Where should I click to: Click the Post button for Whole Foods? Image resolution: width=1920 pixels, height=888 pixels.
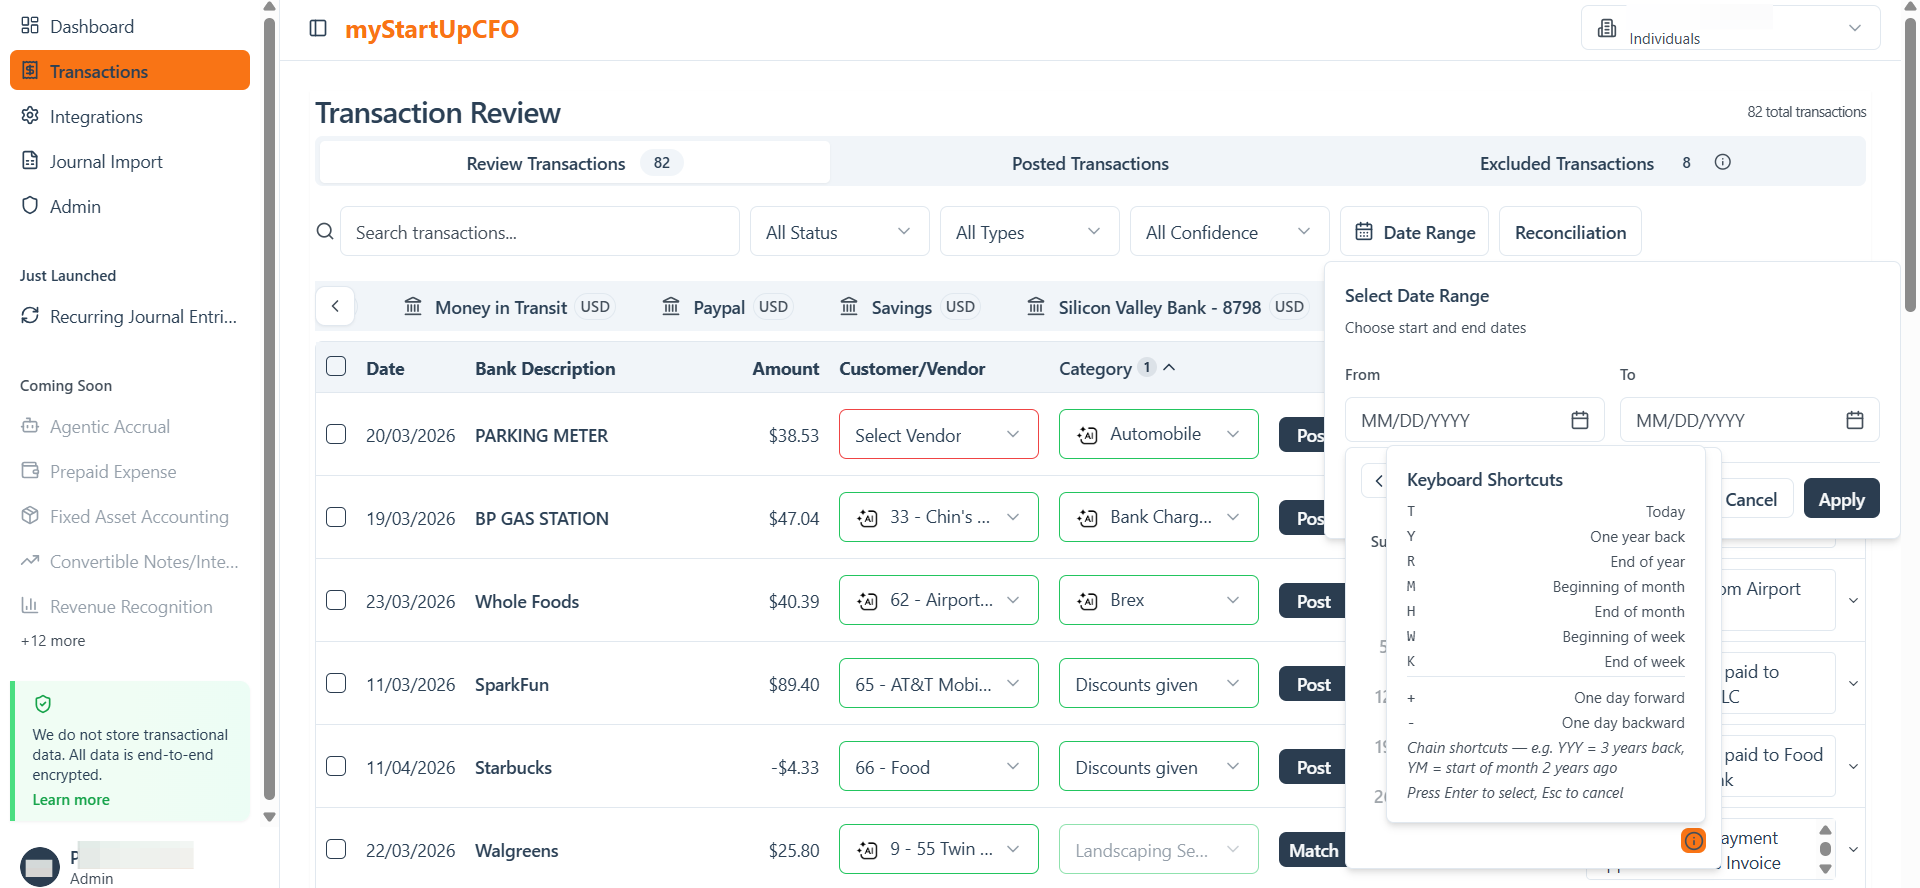click(x=1312, y=601)
